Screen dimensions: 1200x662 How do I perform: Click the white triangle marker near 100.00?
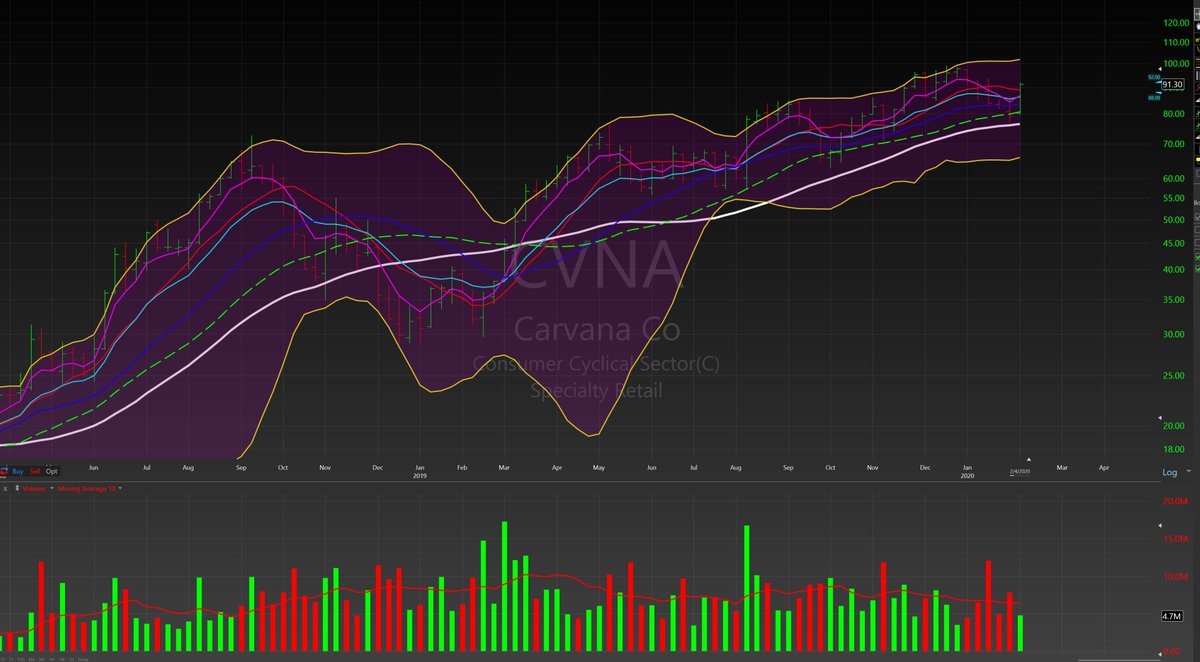pos(1160,69)
